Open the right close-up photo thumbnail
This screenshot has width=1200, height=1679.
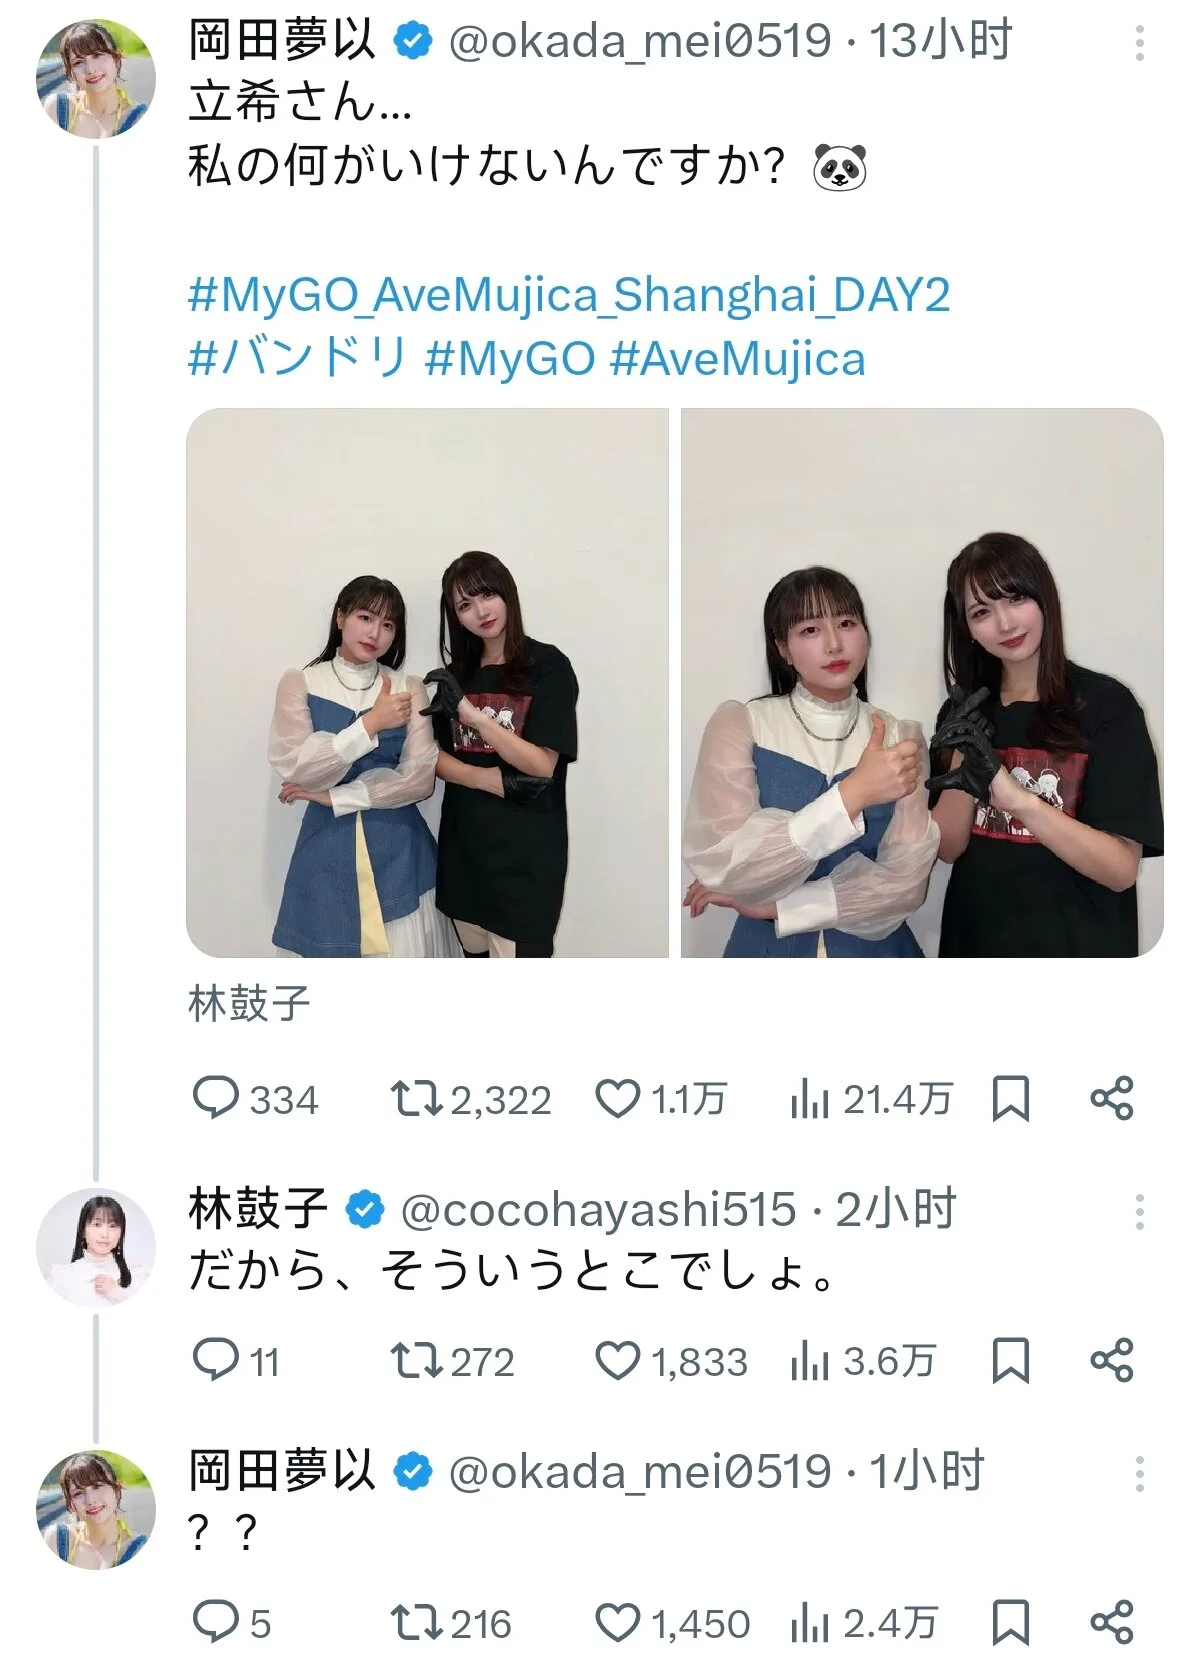point(922,683)
